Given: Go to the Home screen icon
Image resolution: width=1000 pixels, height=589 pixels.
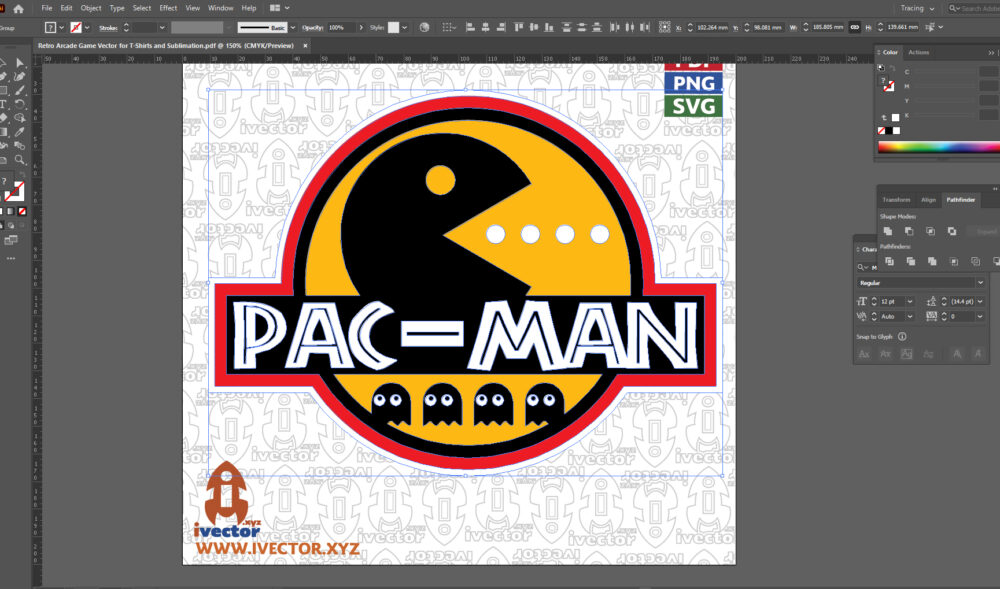Looking at the screenshot, I should [x=18, y=8].
